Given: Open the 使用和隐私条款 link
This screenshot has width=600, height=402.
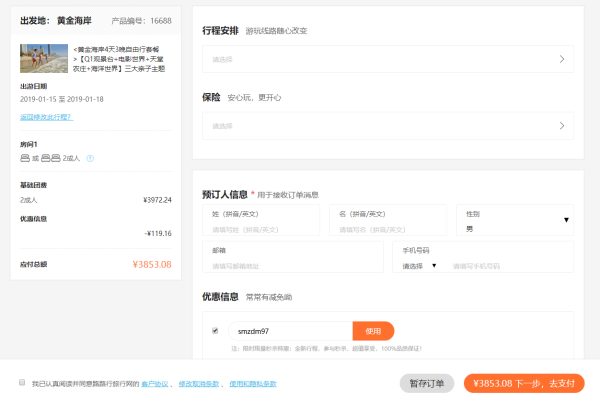Looking at the screenshot, I should point(253,384).
